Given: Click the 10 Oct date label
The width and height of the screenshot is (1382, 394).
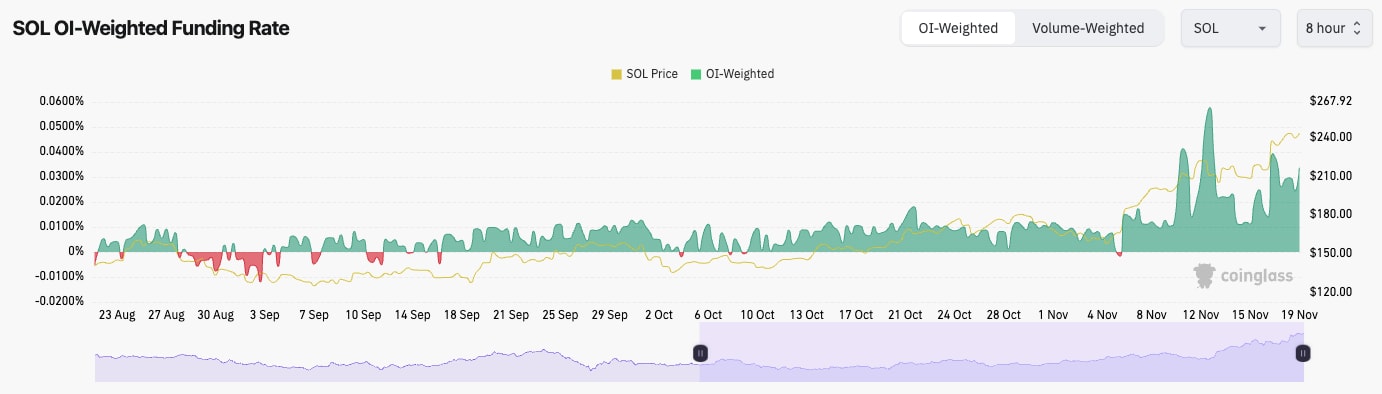Looking at the screenshot, I should click(757, 314).
